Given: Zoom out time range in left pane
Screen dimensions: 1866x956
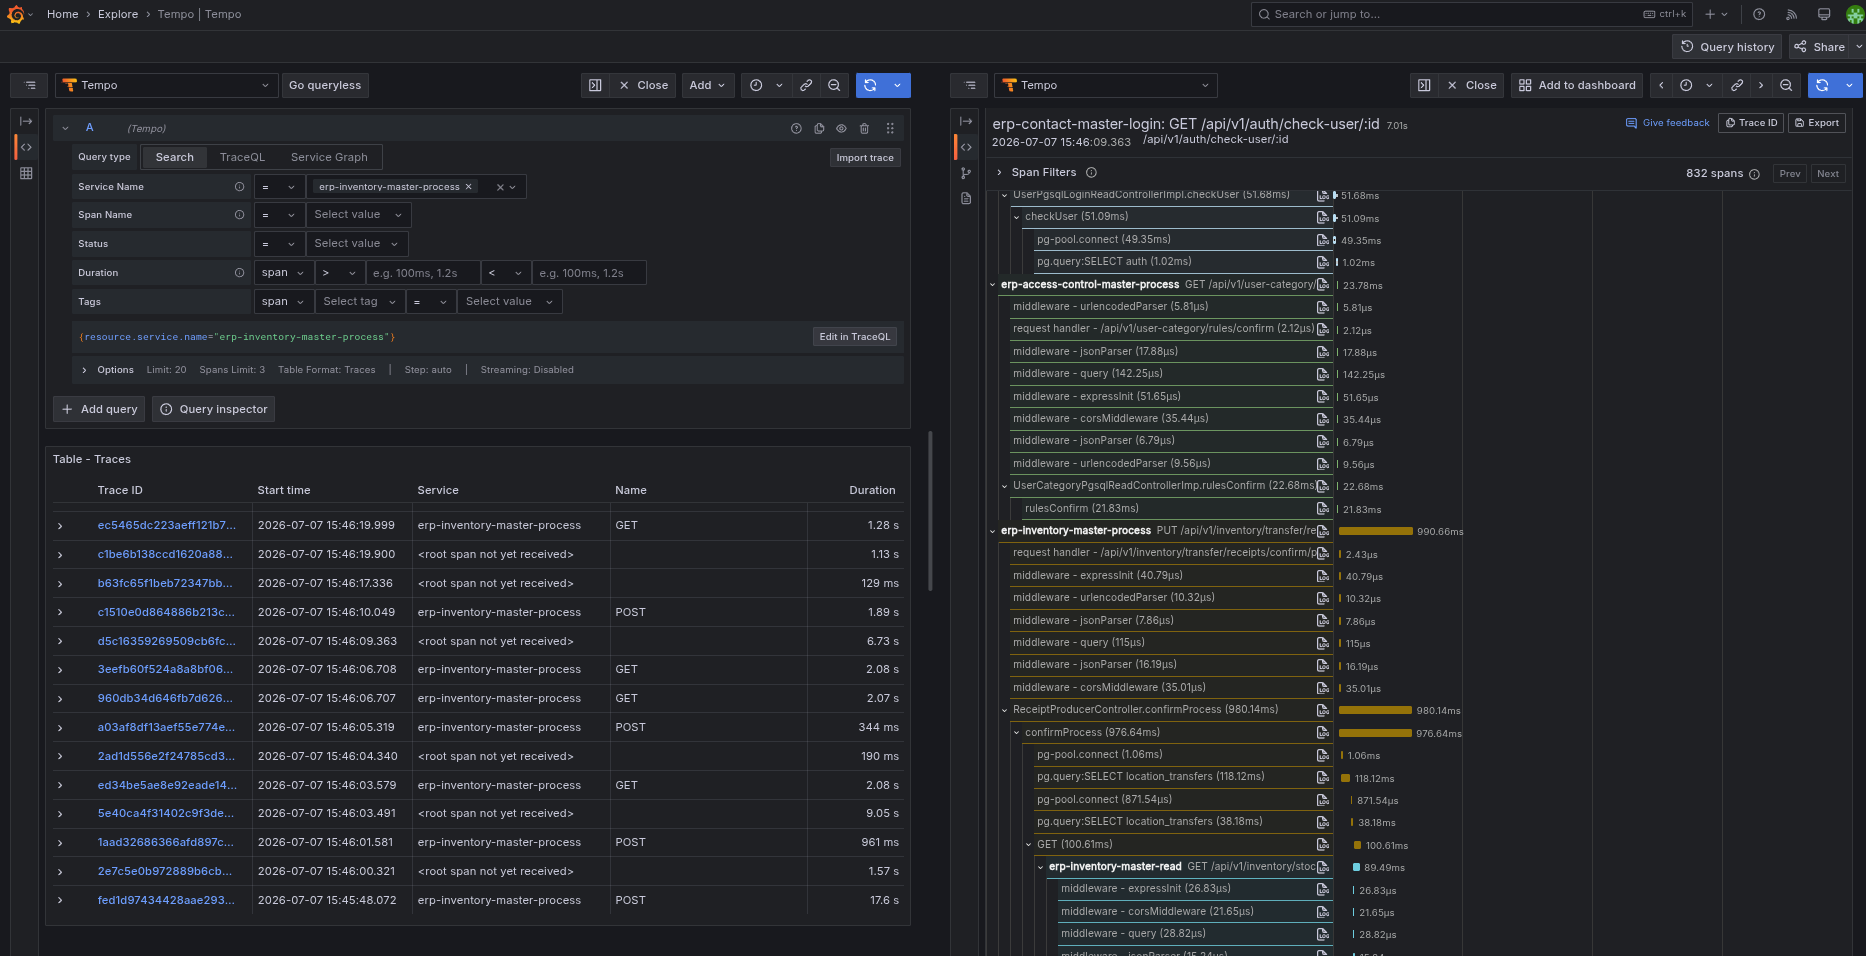Looking at the screenshot, I should pyautogui.click(x=834, y=85).
